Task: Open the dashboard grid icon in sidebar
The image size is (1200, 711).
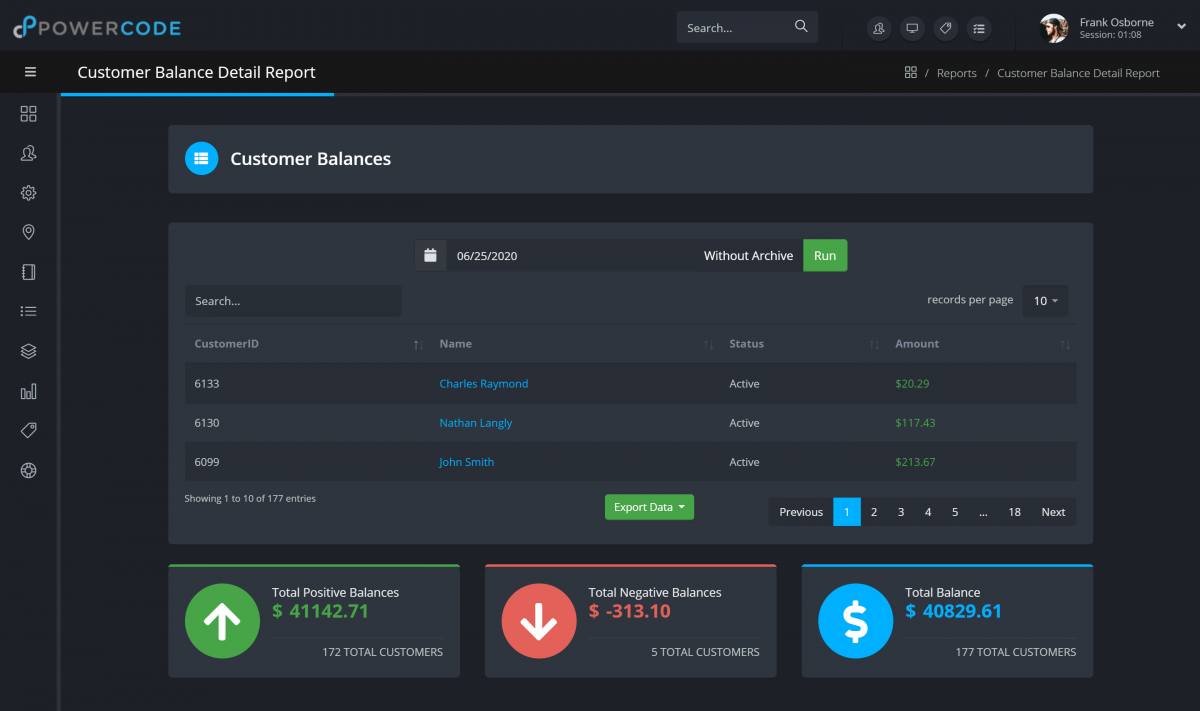Action: pos(28,113)
